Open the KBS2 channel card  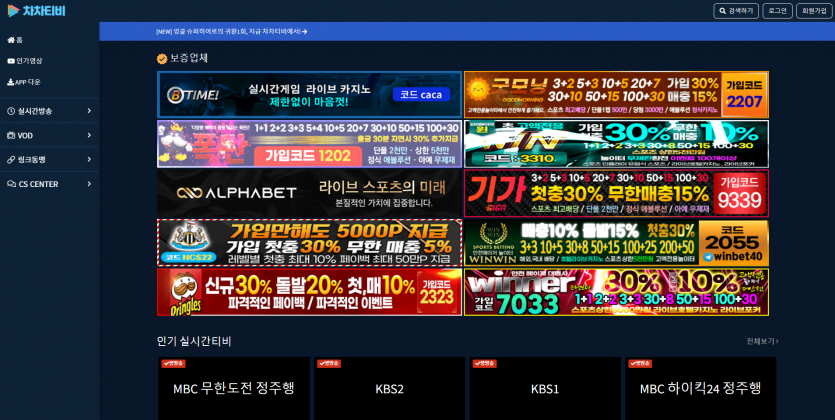coord(389,389)
